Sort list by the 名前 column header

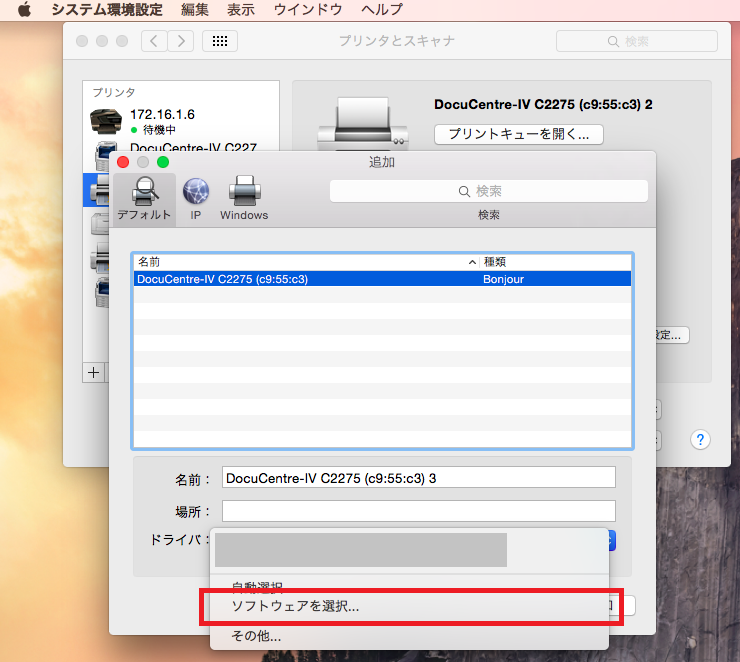300,260
